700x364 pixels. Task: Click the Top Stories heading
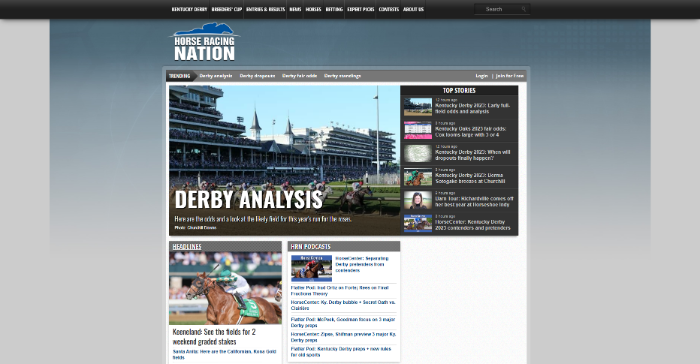459,91
